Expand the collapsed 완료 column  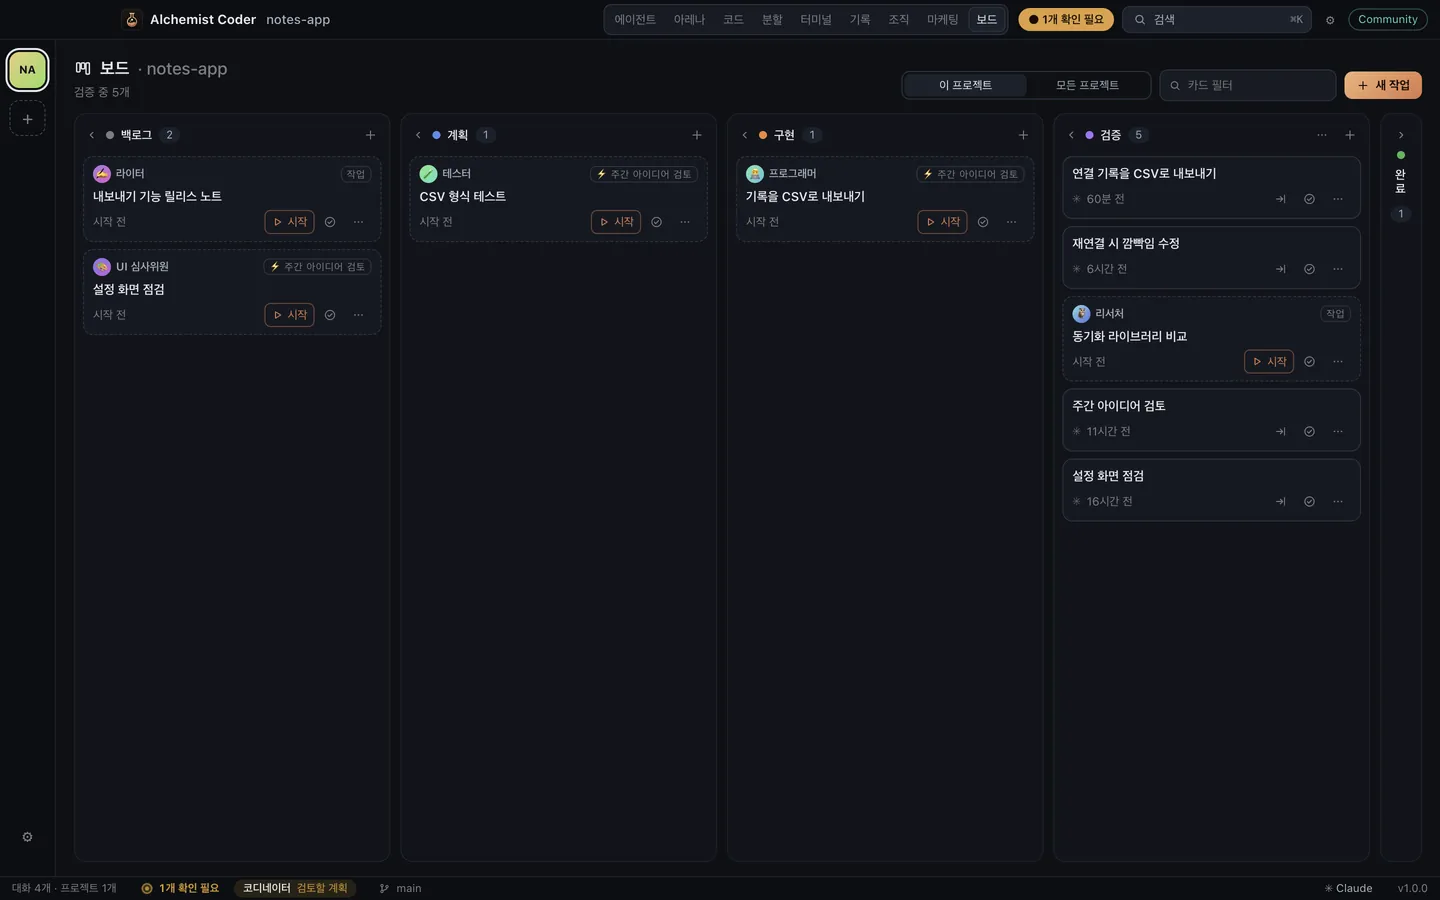click(1401, 135)
